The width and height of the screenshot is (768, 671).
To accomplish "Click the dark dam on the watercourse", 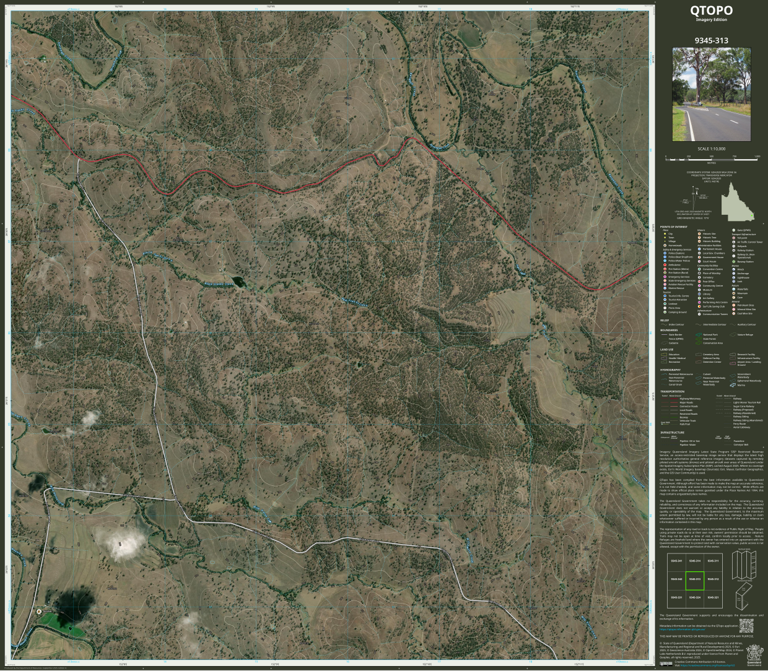I will coord(238,282).
